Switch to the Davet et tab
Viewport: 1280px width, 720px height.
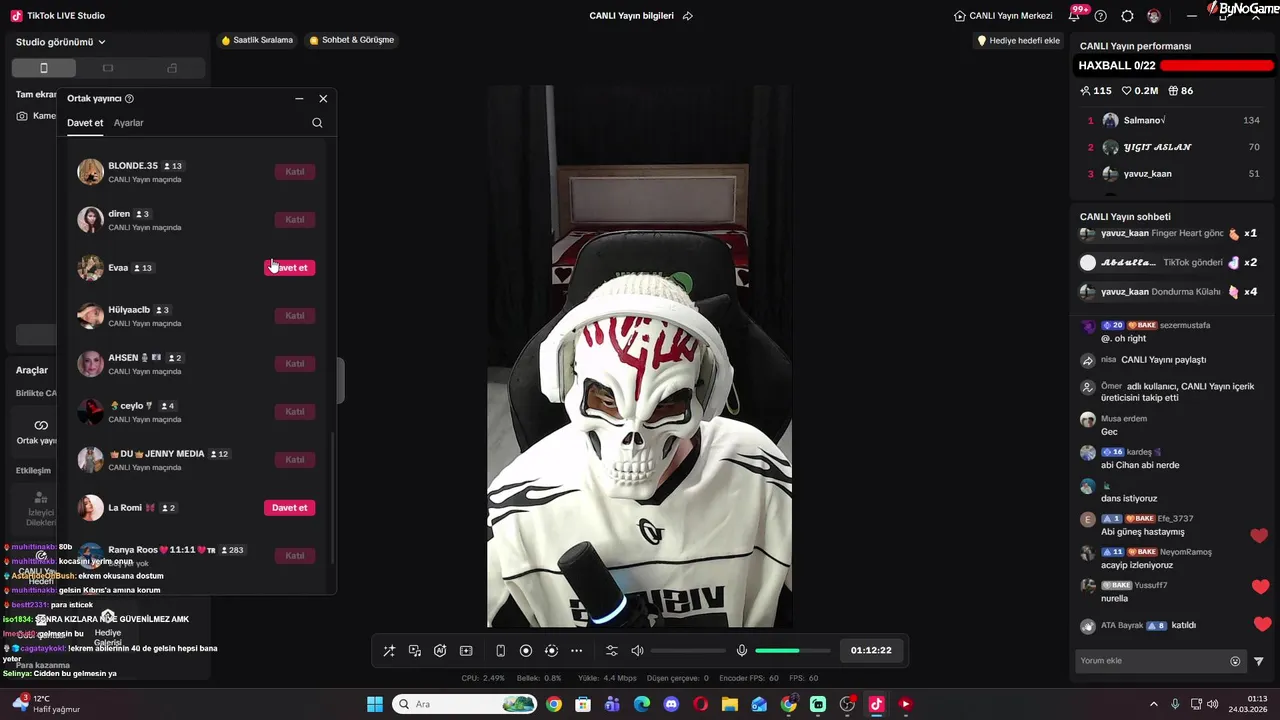pos(85,123)
